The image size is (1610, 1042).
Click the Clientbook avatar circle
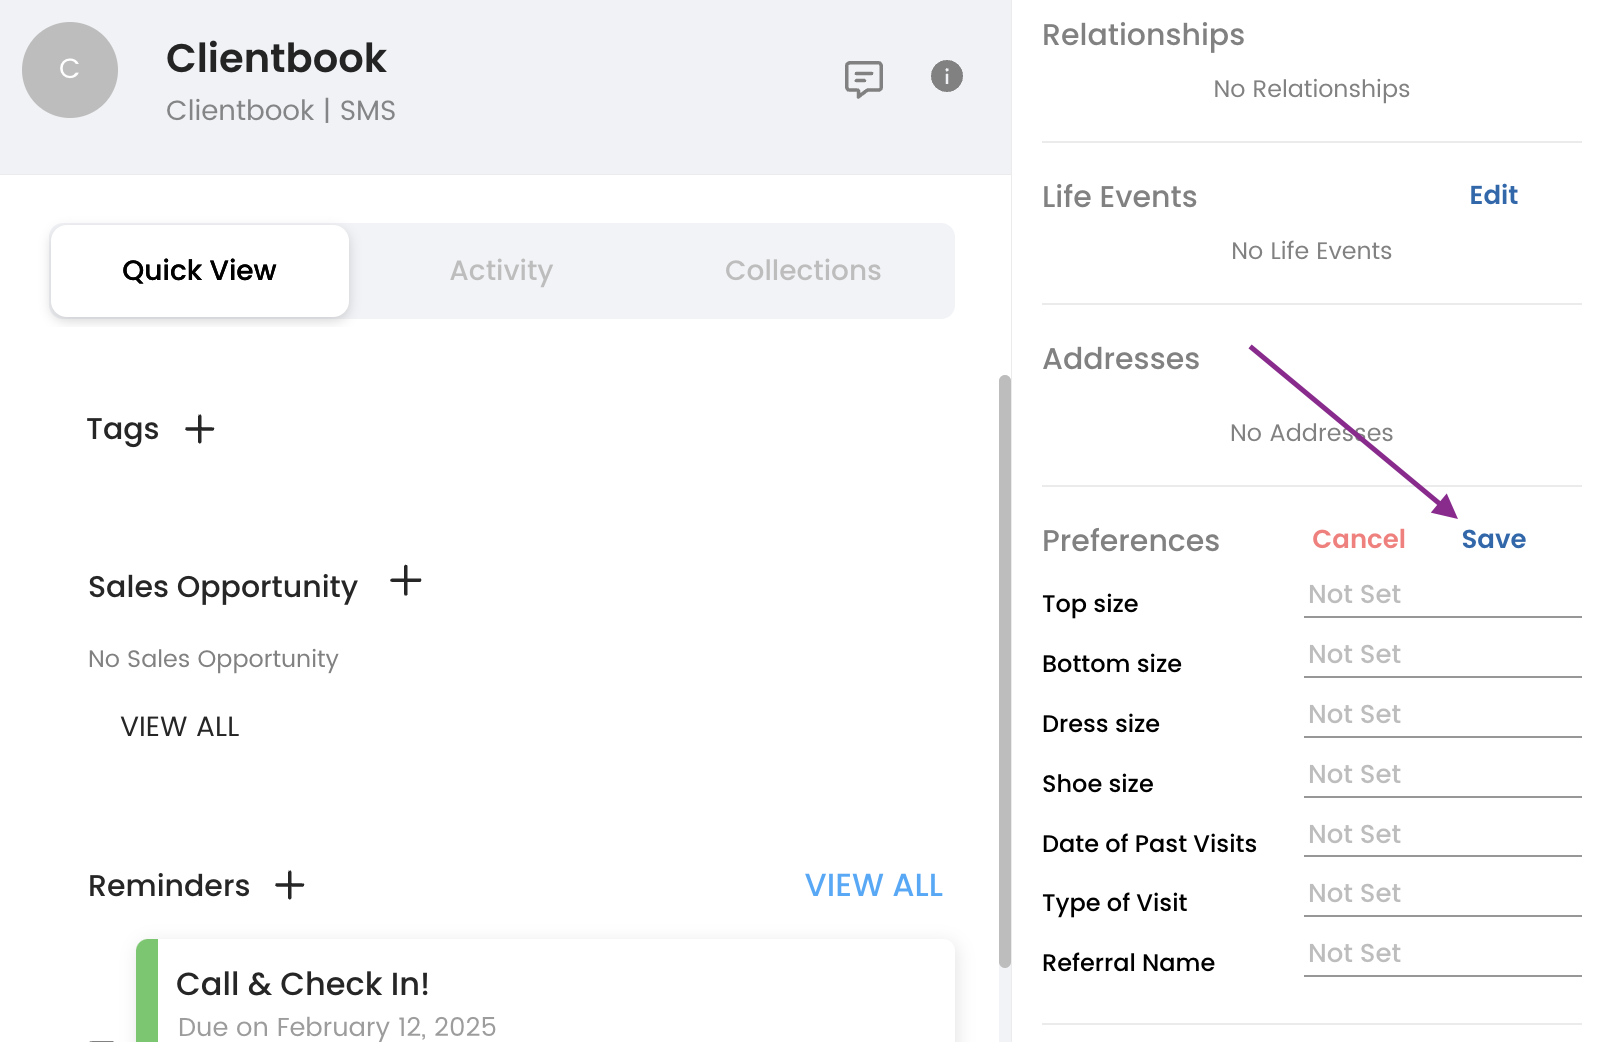[70, 70]
